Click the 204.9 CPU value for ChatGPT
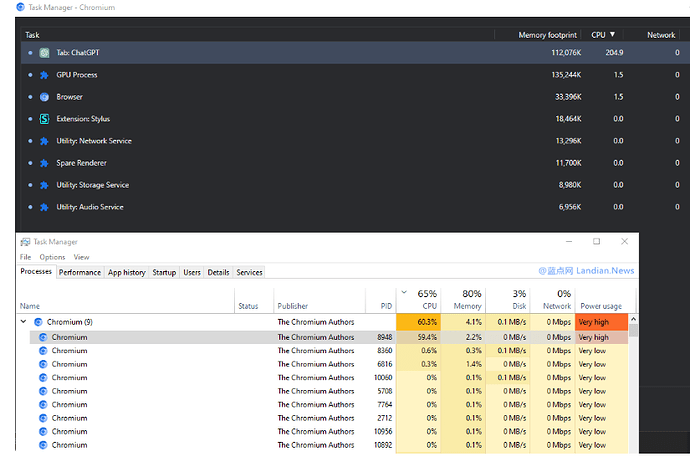 pos(614,52)
